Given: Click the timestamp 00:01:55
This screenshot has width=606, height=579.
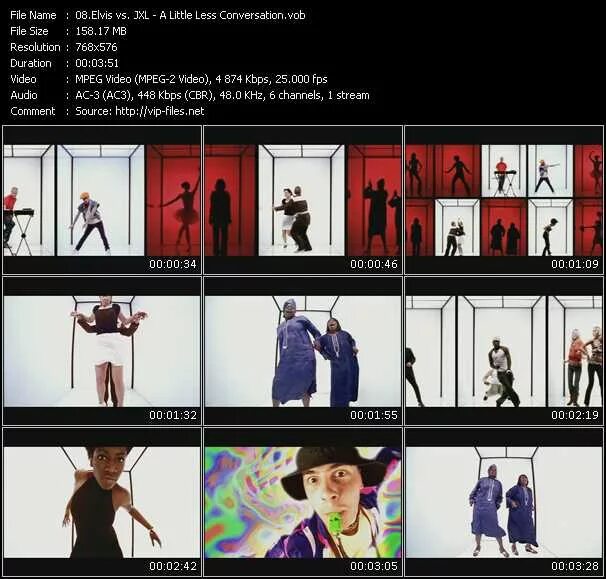Looking at the screenshot, I should point(374,416).
